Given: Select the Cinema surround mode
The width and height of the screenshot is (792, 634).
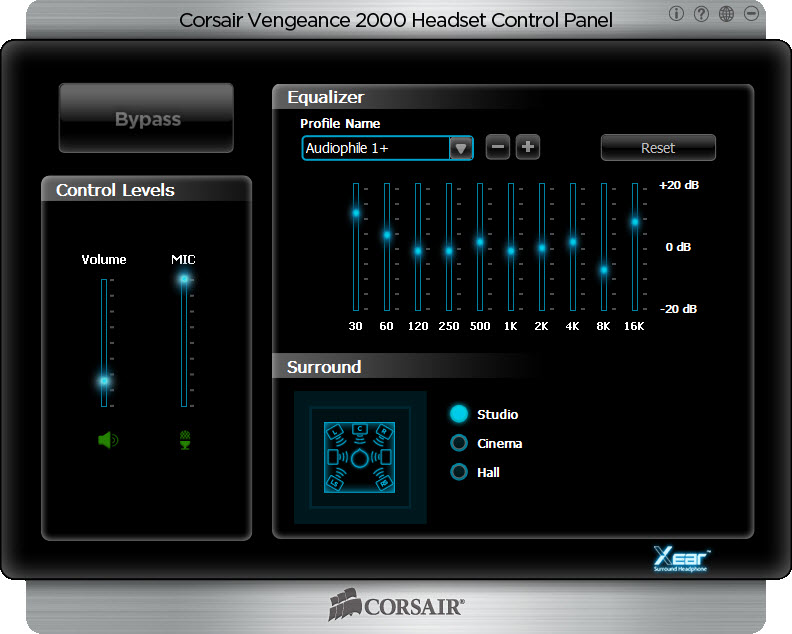Looking at the screenshot, I should point(459,443).
